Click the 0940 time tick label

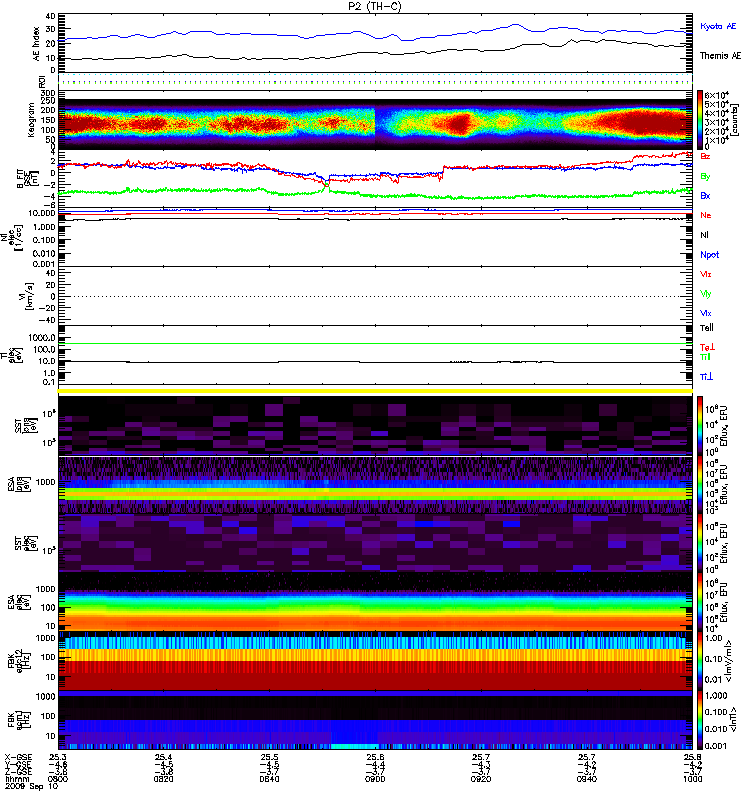point(587,779)
